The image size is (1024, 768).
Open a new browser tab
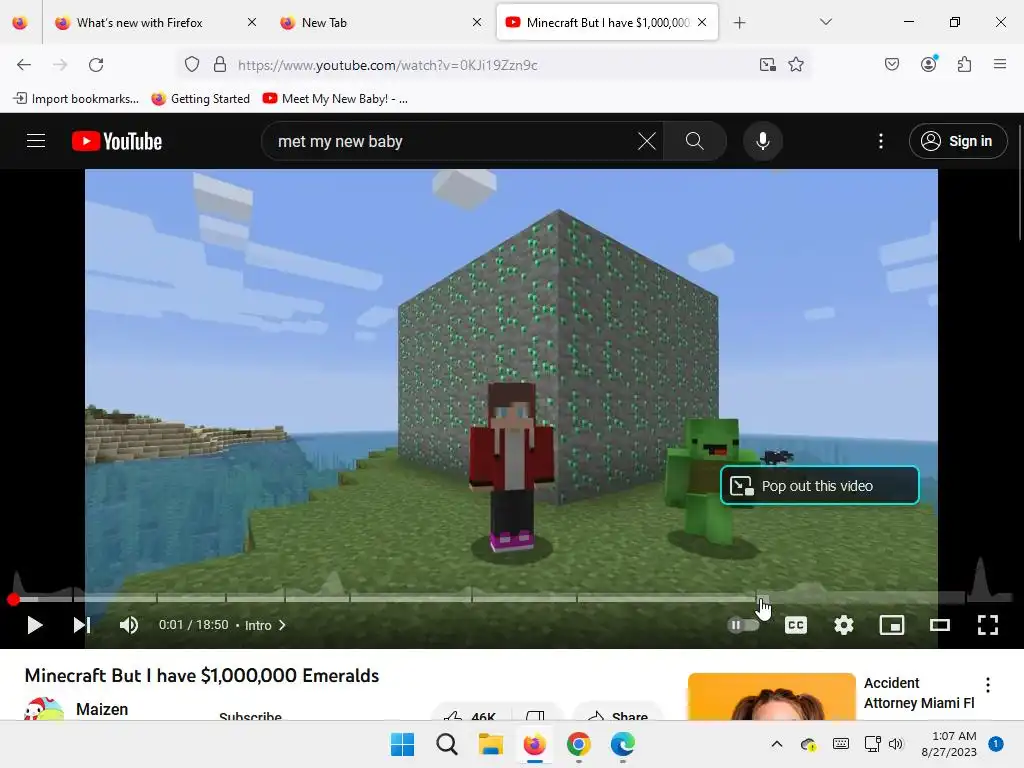tap(739, 23)
